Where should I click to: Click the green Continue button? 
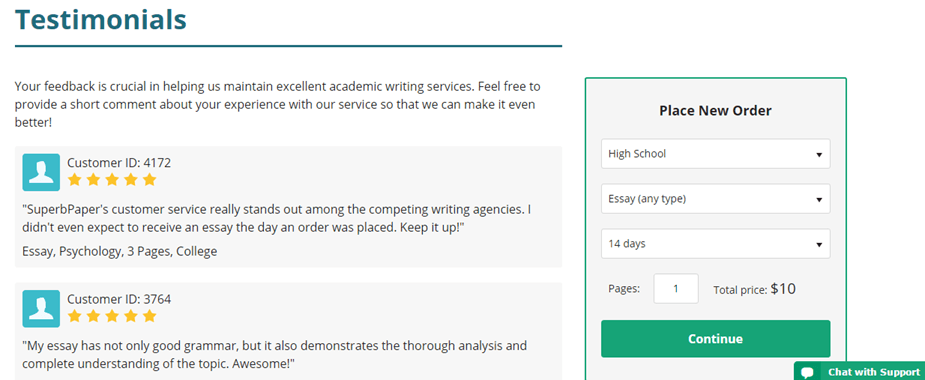(x=716, y=339)
